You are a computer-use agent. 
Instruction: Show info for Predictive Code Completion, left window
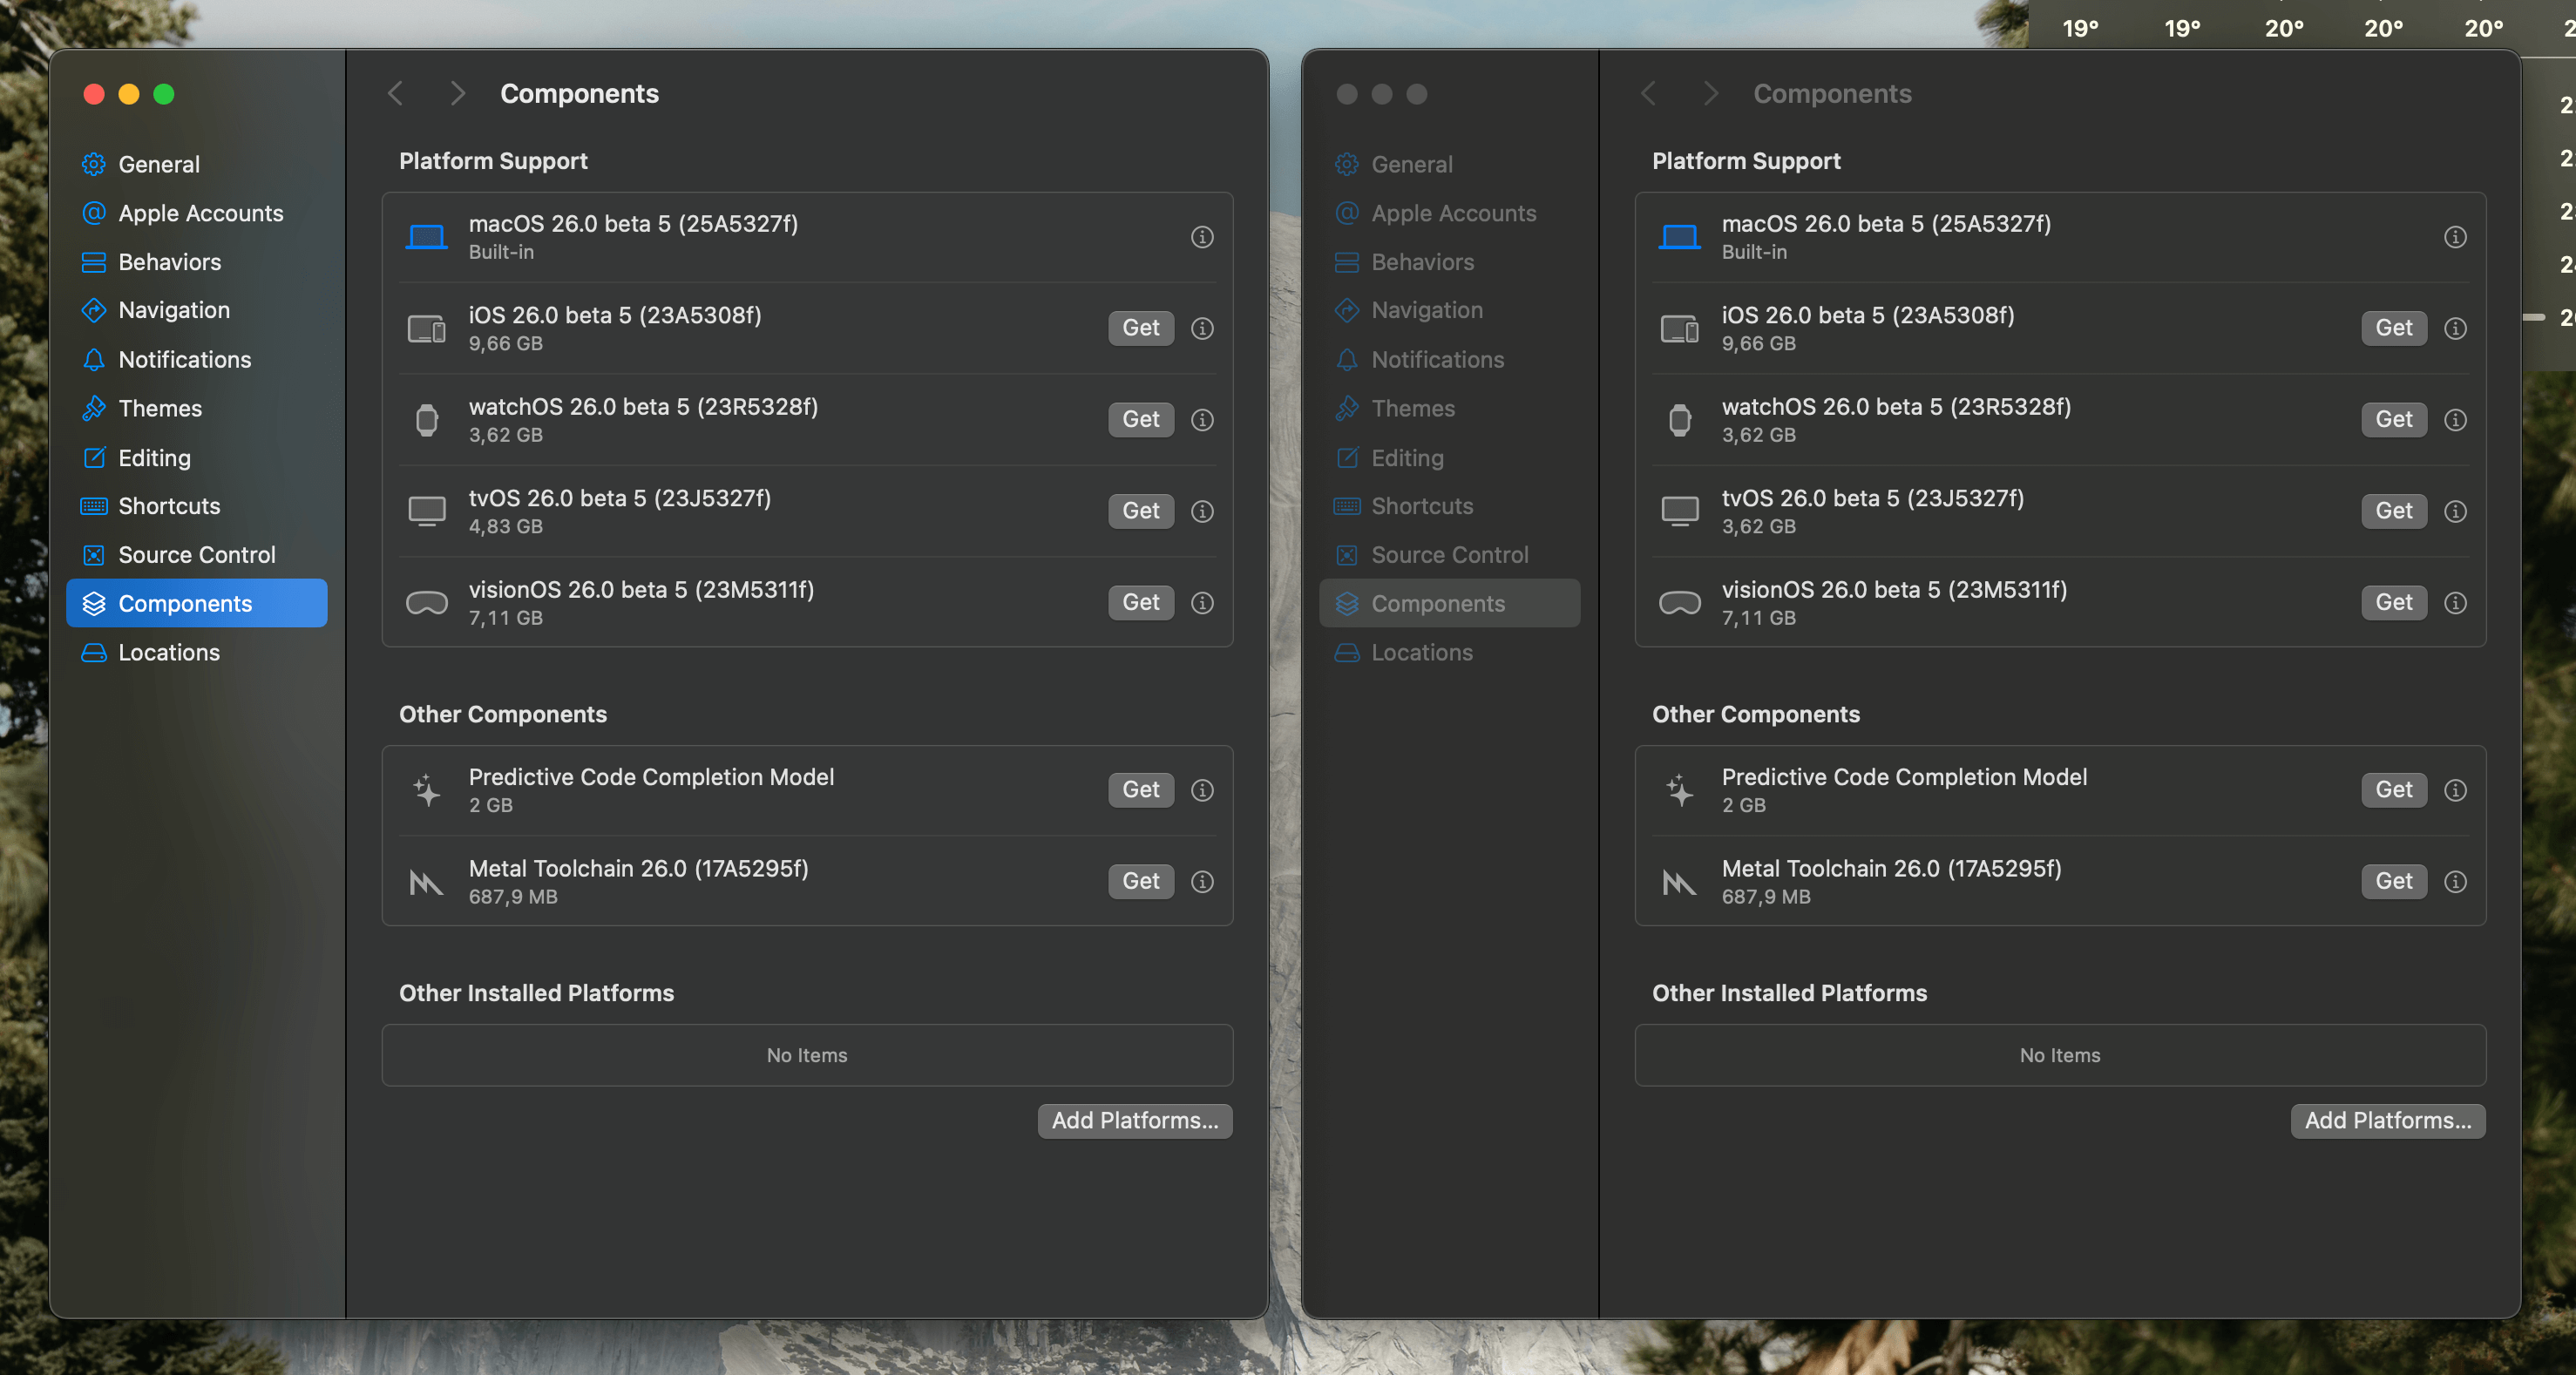(x=1202, y=790)
